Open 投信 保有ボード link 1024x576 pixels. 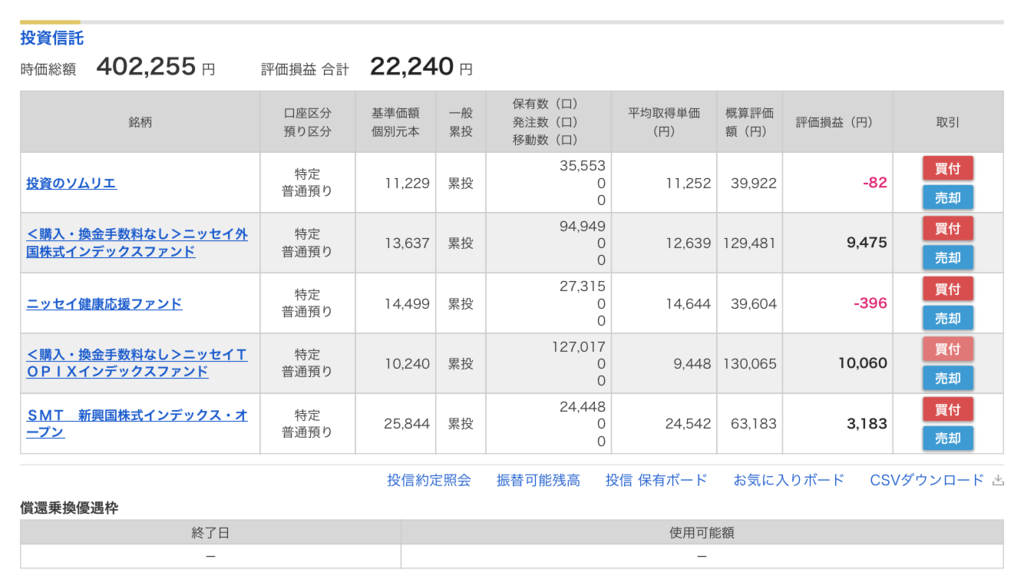tap(656, 481)
